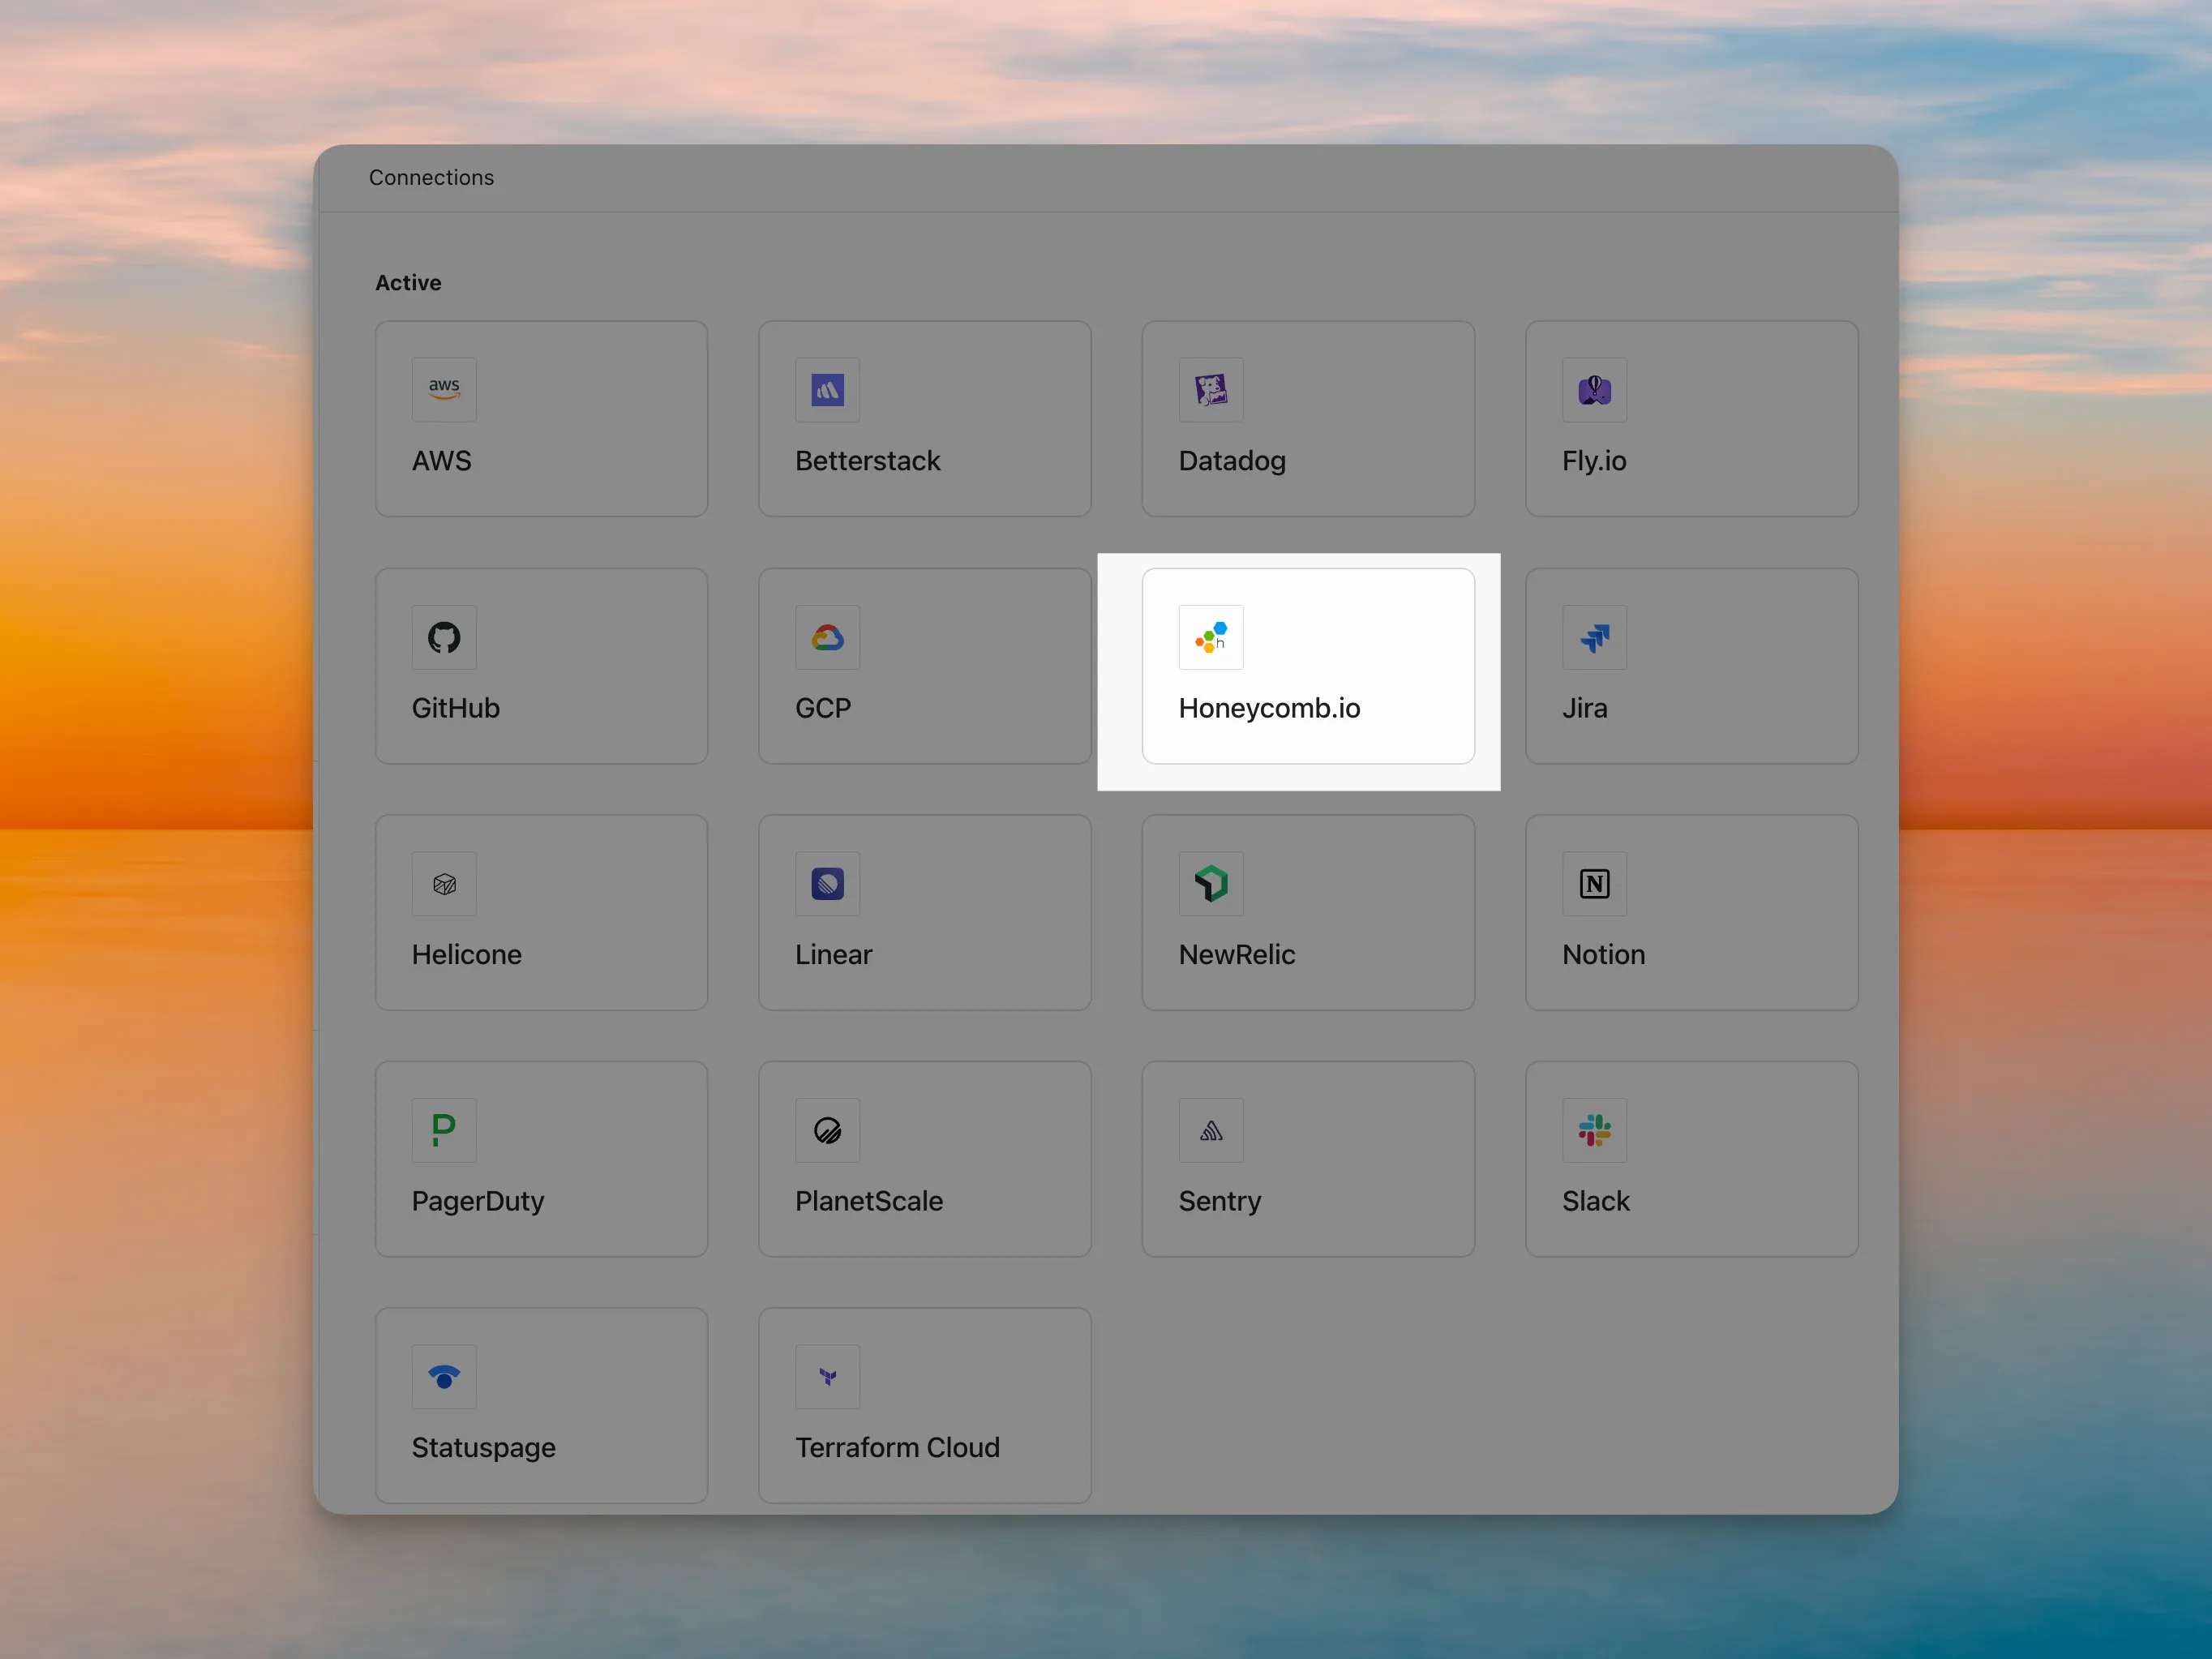Click the Connections window title
2212x1659 pixels.
pyautogui.click(x=431, y=177)
